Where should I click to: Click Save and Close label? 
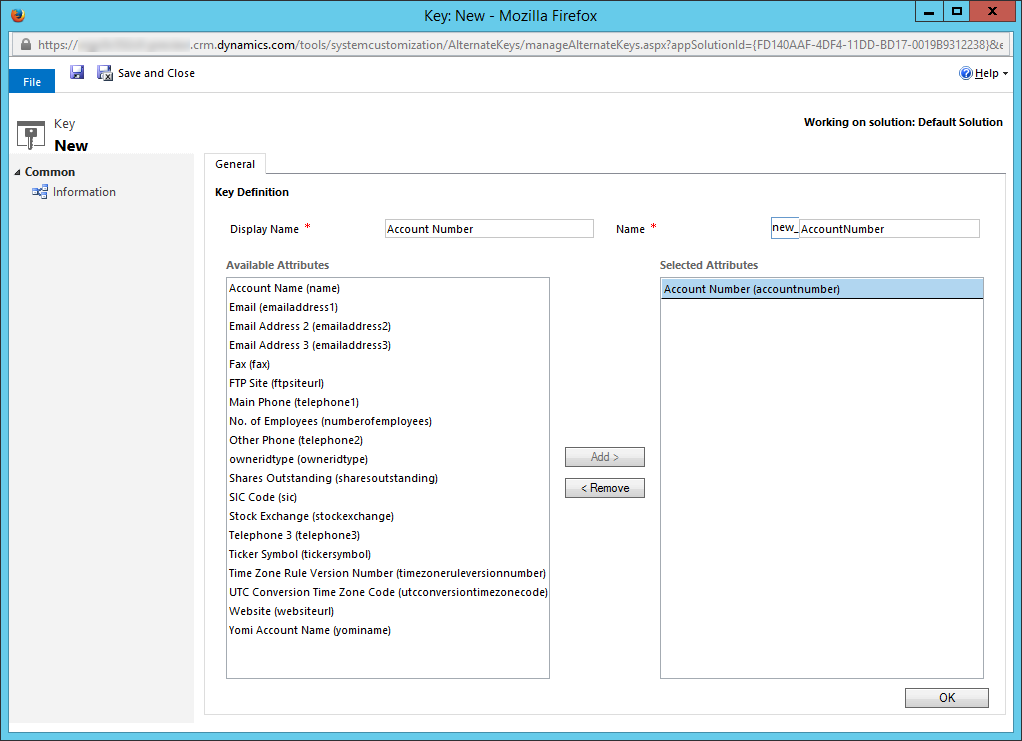[x=156, y=72]
